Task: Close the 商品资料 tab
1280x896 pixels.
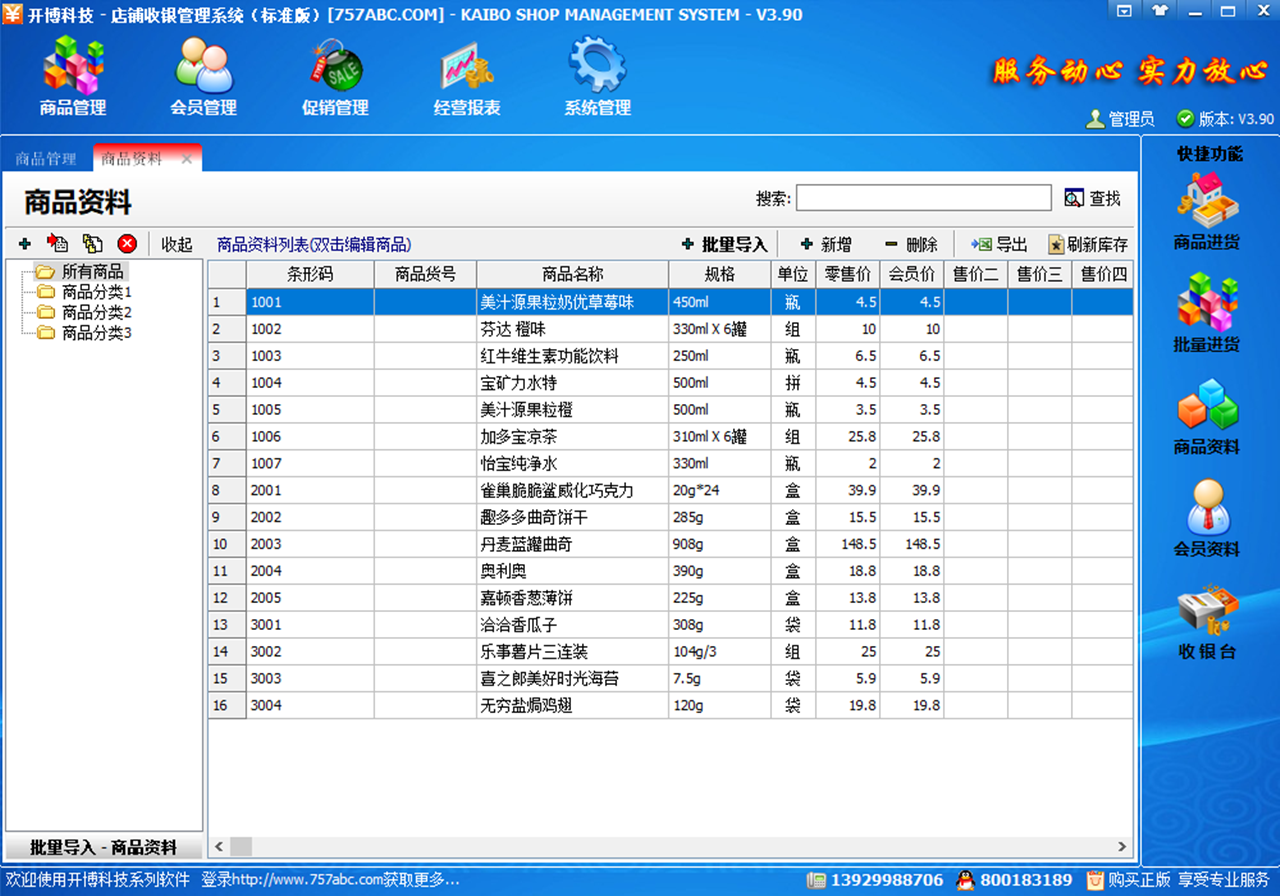Action: point(186,158)
